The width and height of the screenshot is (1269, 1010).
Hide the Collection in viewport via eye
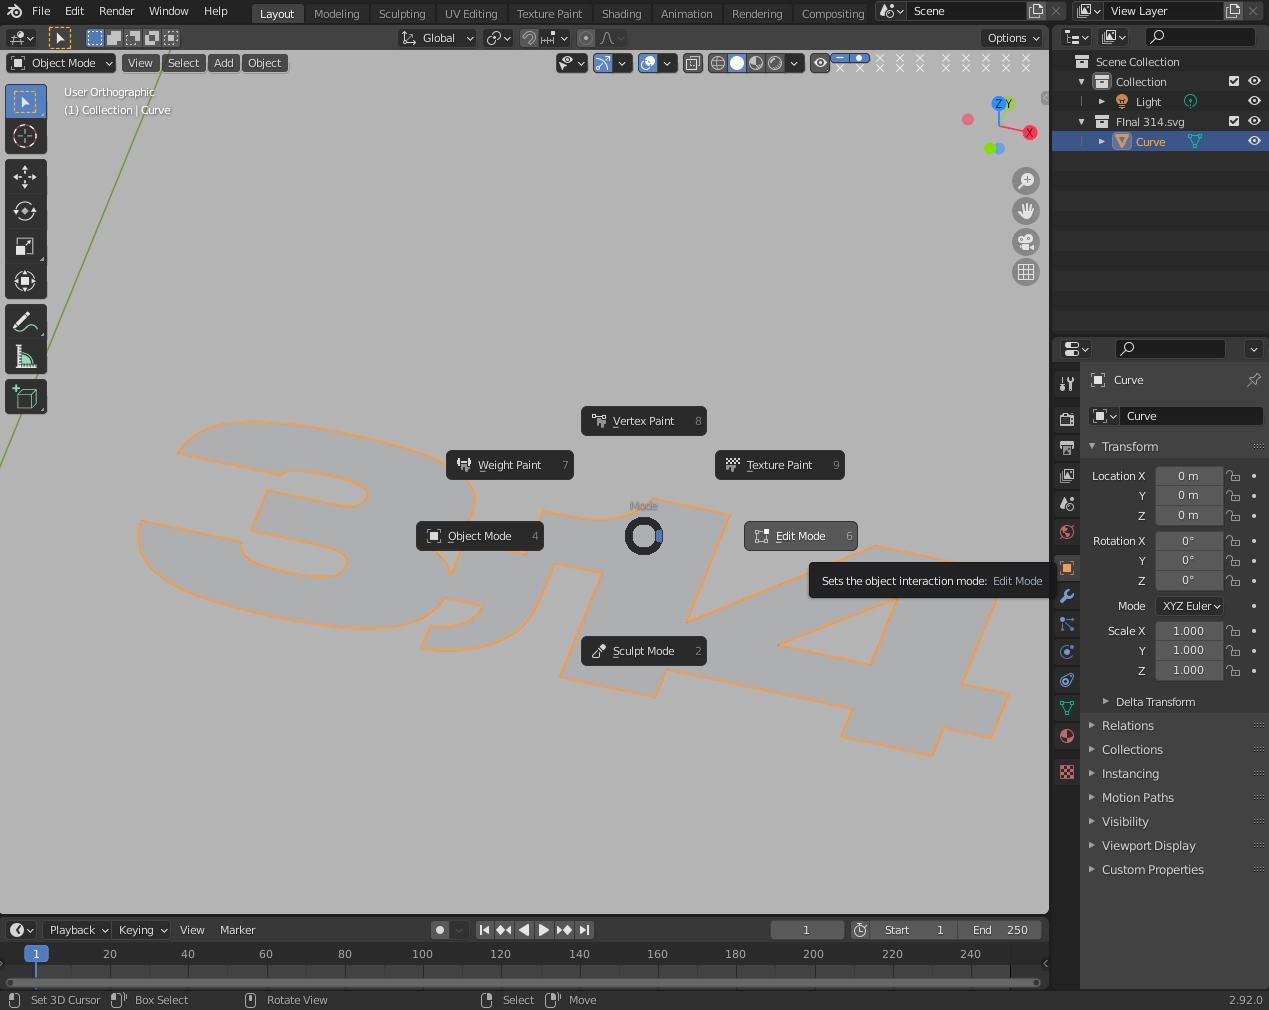[1254, 81]
